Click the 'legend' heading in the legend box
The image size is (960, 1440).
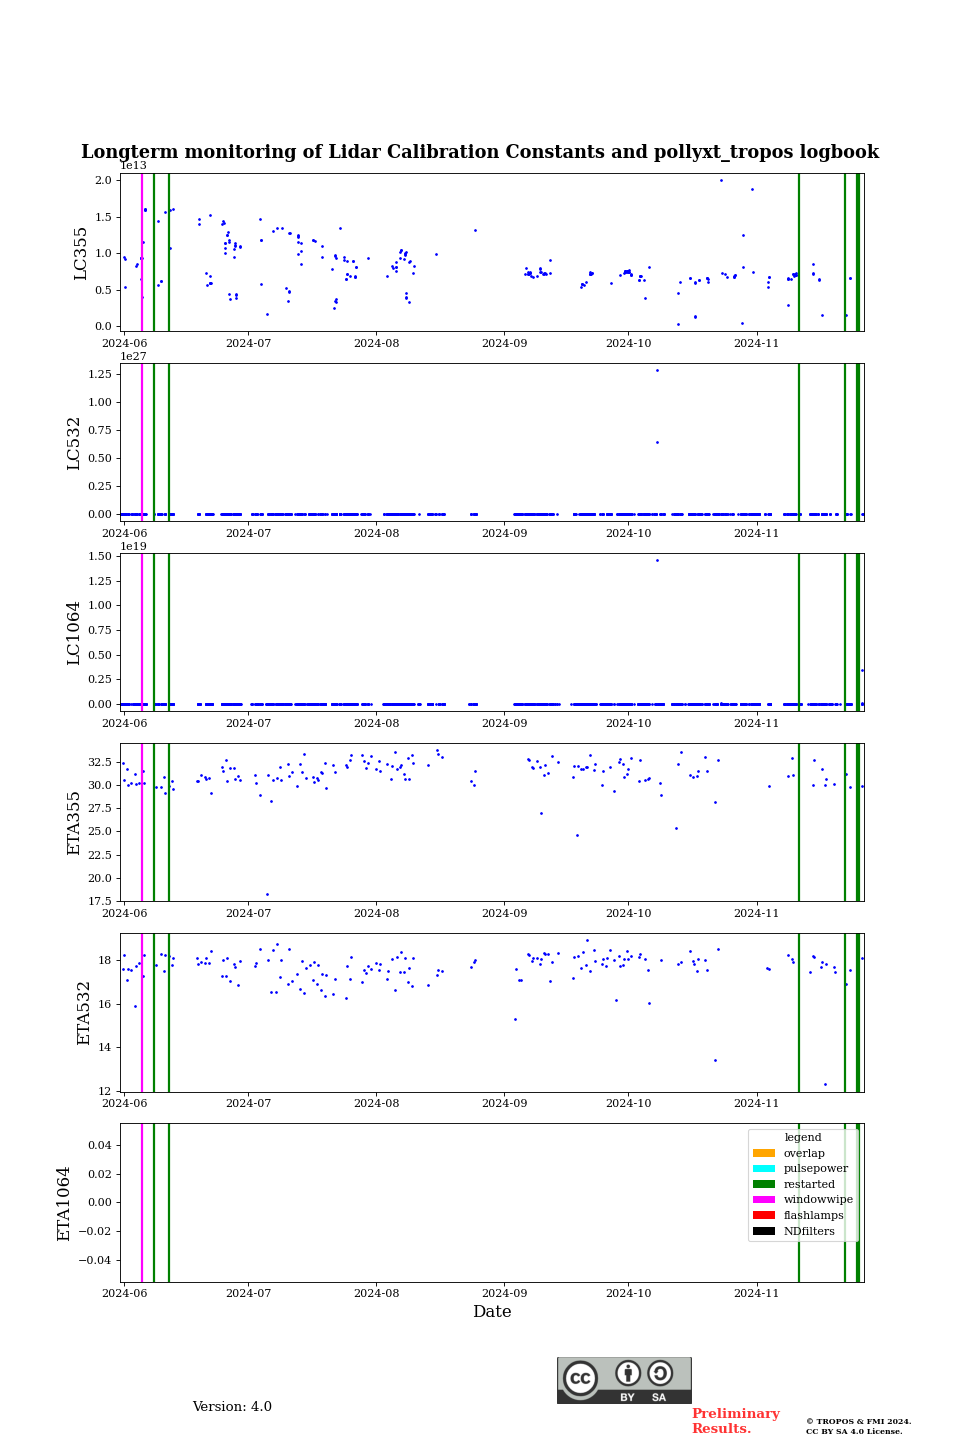[803, 1138]
